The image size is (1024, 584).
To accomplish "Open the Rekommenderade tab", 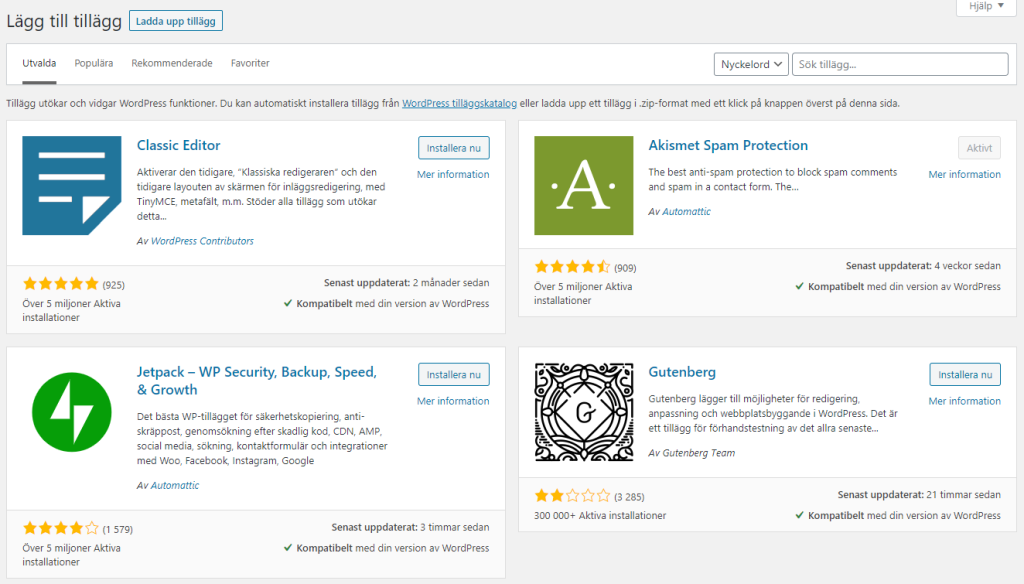I will pyautogui.click(x=172, y=63).
